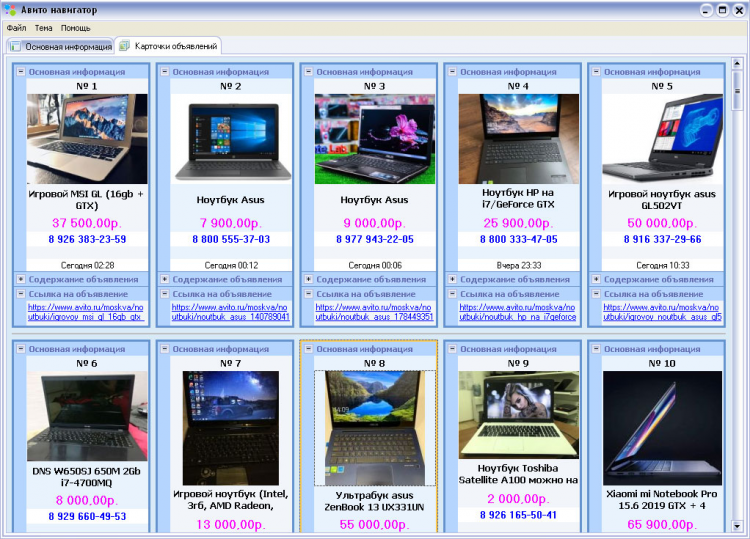Select the HP laptop photo in card № 4
This screenshot has height=539, width=750.
518,139
